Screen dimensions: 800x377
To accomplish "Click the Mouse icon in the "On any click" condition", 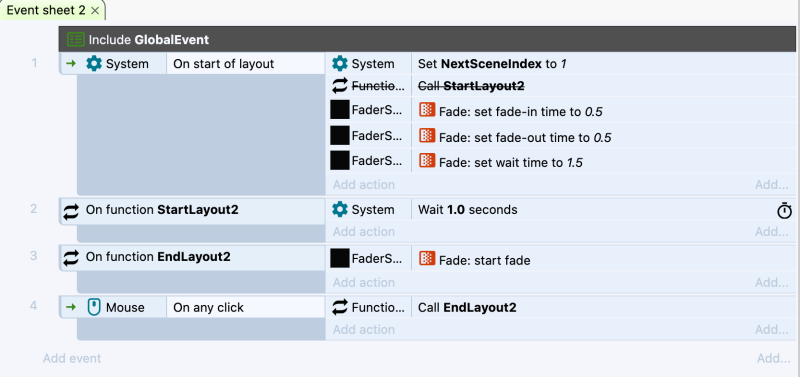I will 94,307.
